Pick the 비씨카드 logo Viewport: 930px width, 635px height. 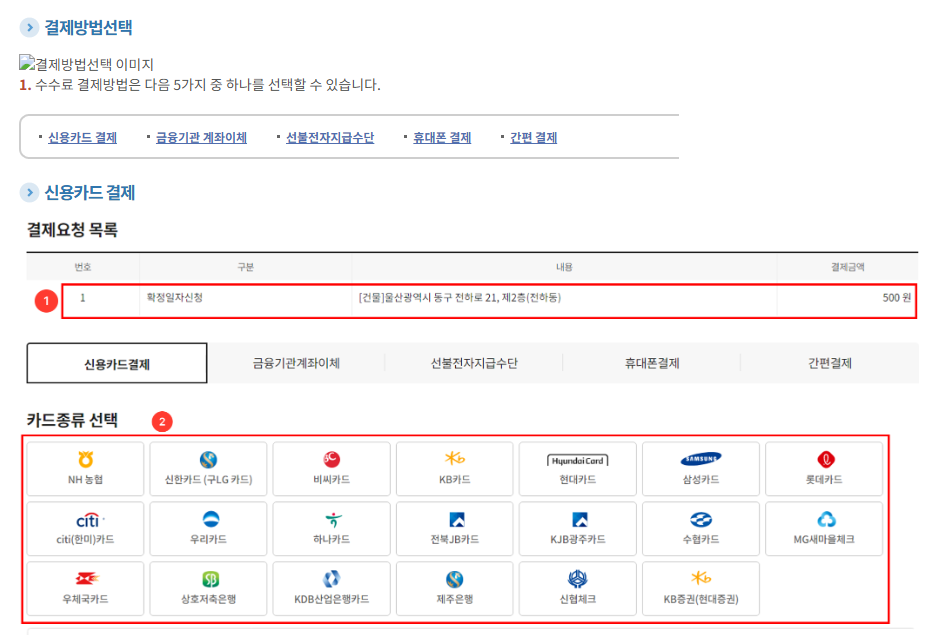click(332, 460)
